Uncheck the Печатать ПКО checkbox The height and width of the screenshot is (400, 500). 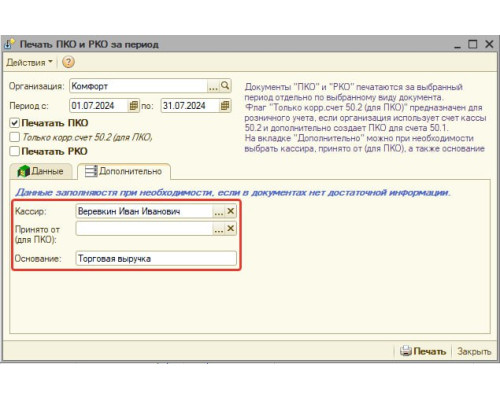tap(14, 123)
